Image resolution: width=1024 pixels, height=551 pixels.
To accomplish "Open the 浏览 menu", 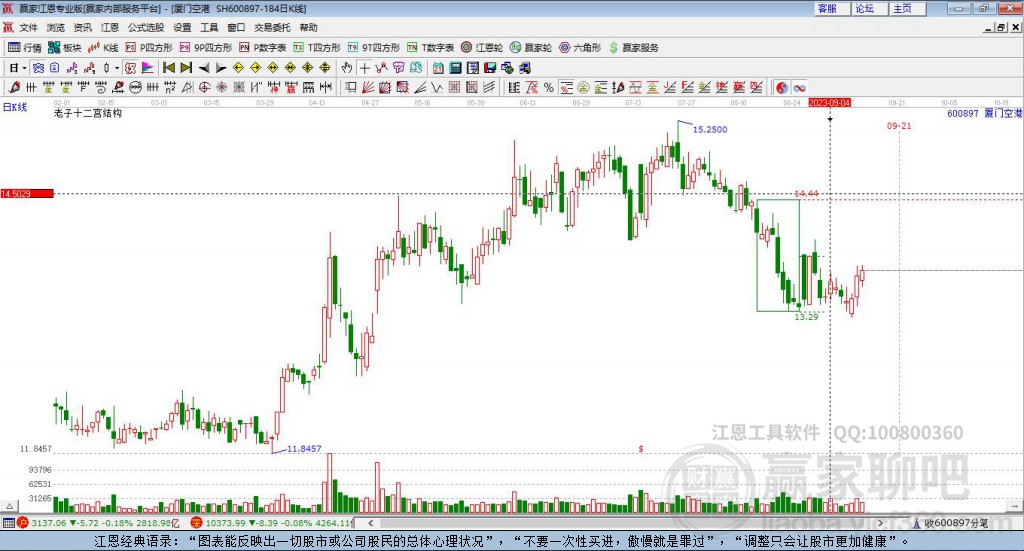I will (x=56, y=27).
